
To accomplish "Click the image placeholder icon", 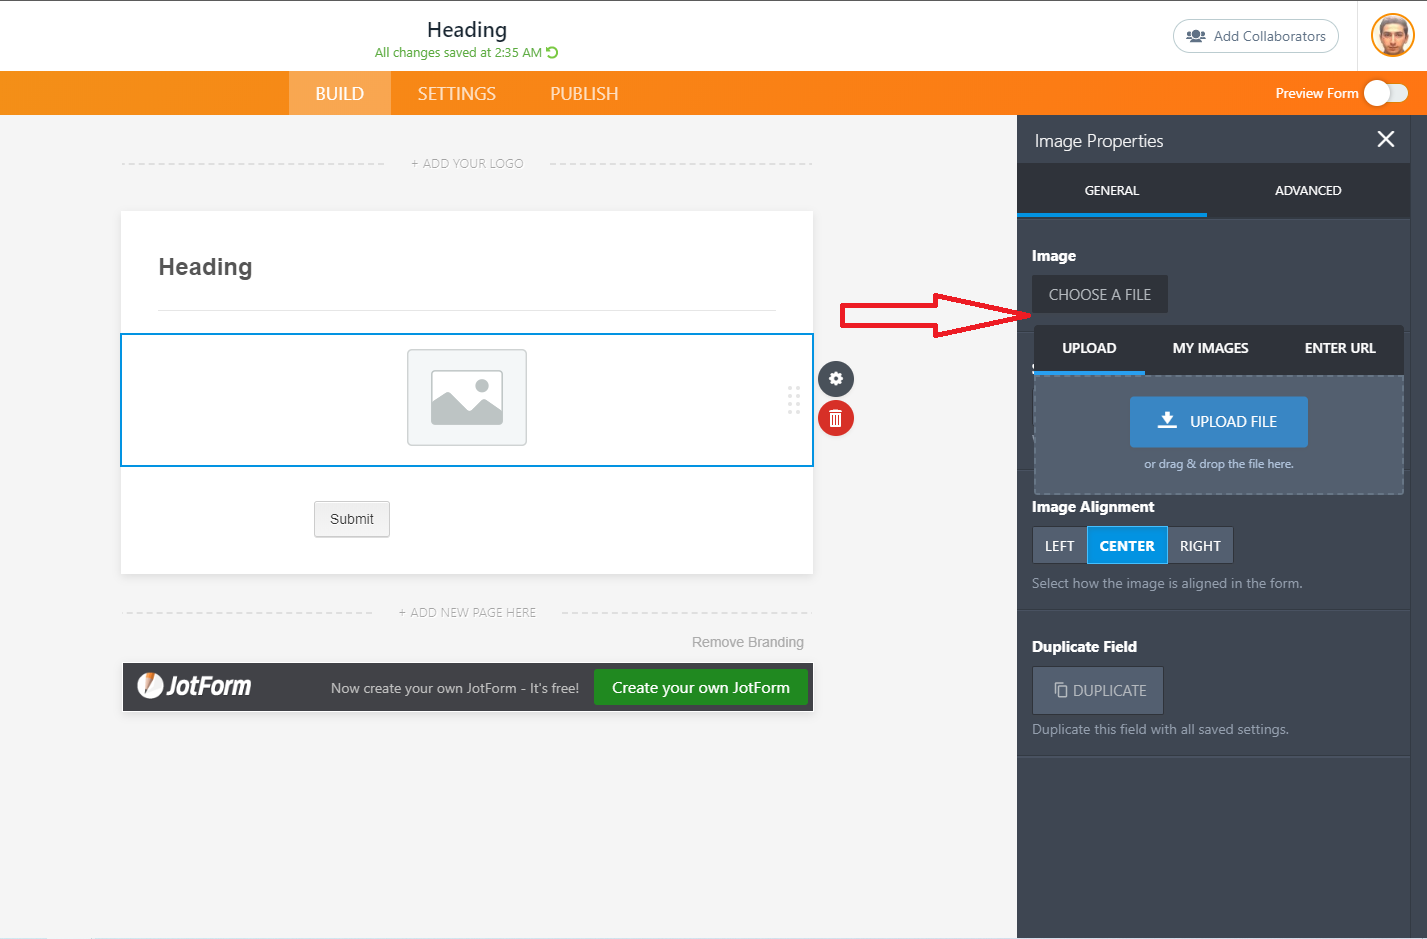I will coord(467,397).
